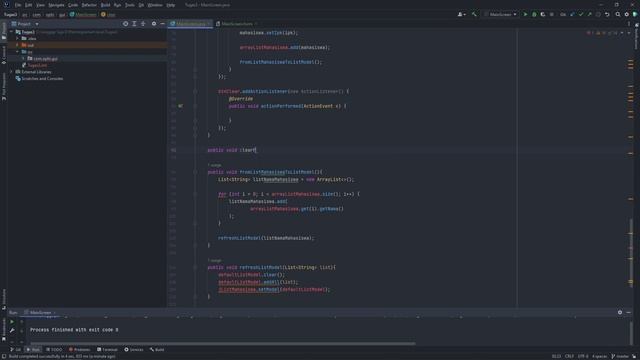Image resolution: width=640 pixels, height=360 pixels.
Task: Collapse the src folder
Action: tap(18, 52)
